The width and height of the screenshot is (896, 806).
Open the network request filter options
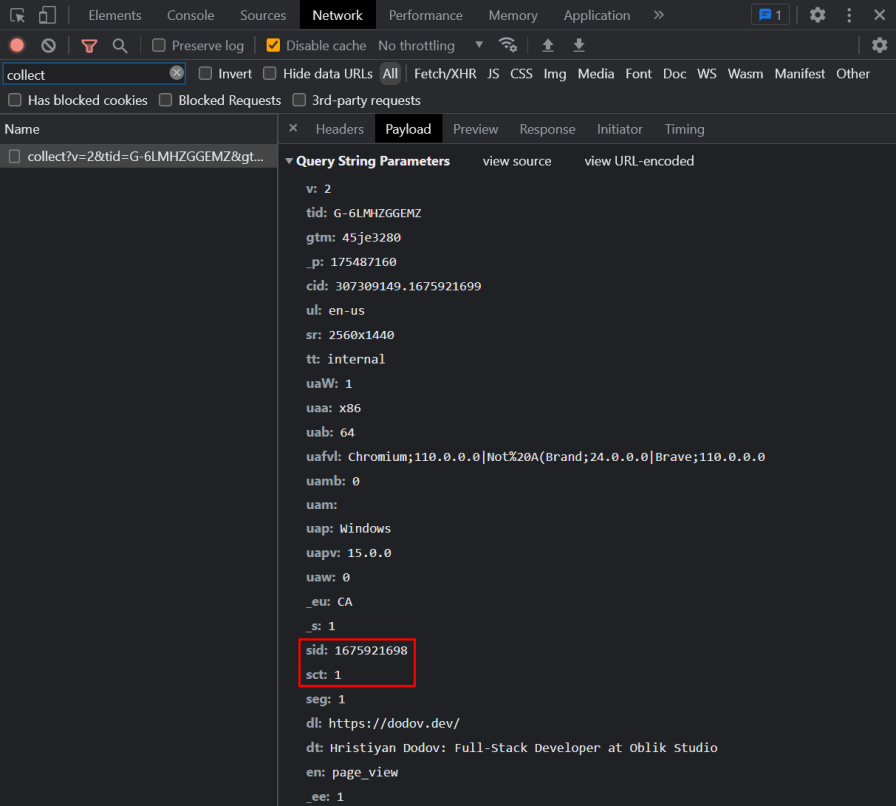[89, 45]
